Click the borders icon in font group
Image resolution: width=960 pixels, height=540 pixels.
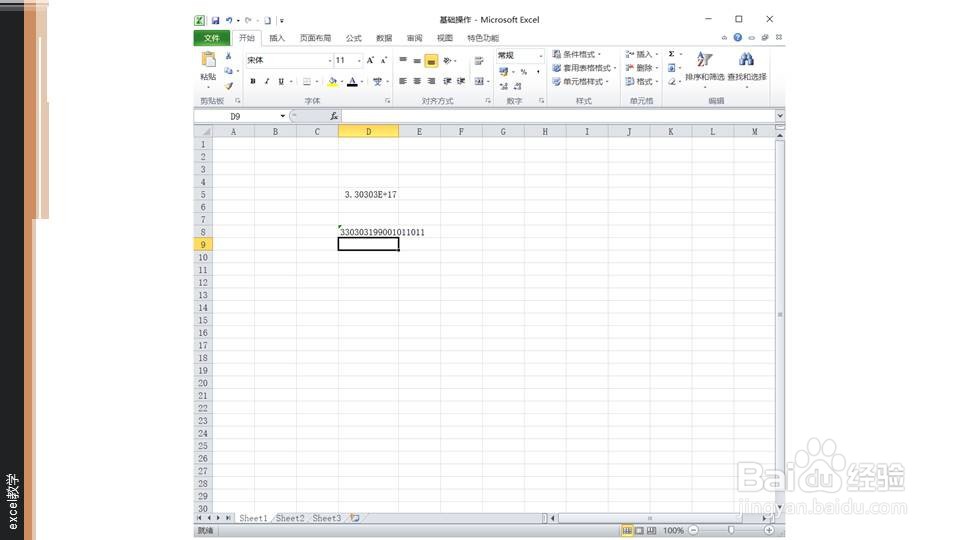pyautogui.click(x=307, y=81)
